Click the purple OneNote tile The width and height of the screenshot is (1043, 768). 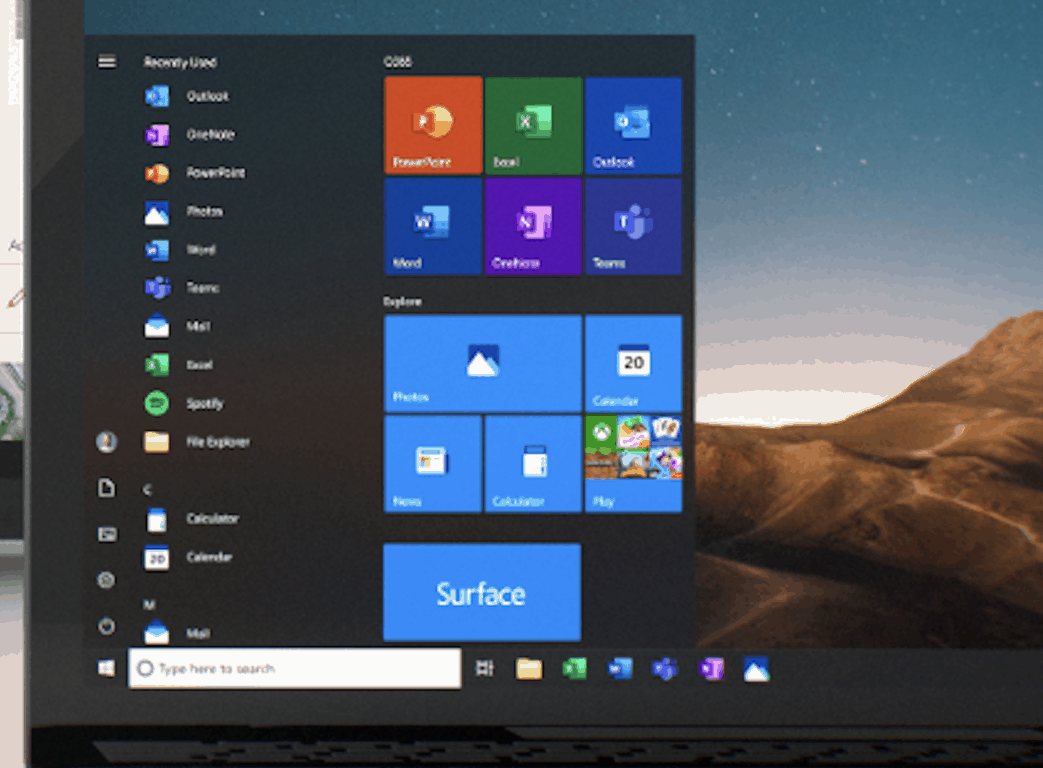533,226
